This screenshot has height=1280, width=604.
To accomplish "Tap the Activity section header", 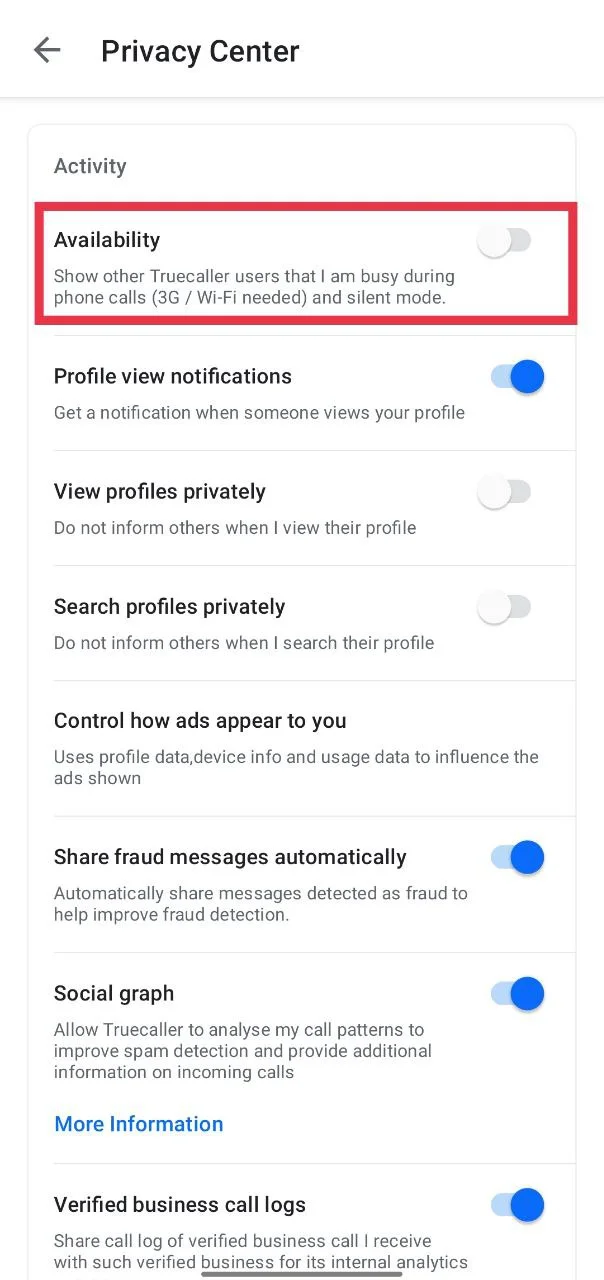I will pyautogui.click(x=90, y=166).
